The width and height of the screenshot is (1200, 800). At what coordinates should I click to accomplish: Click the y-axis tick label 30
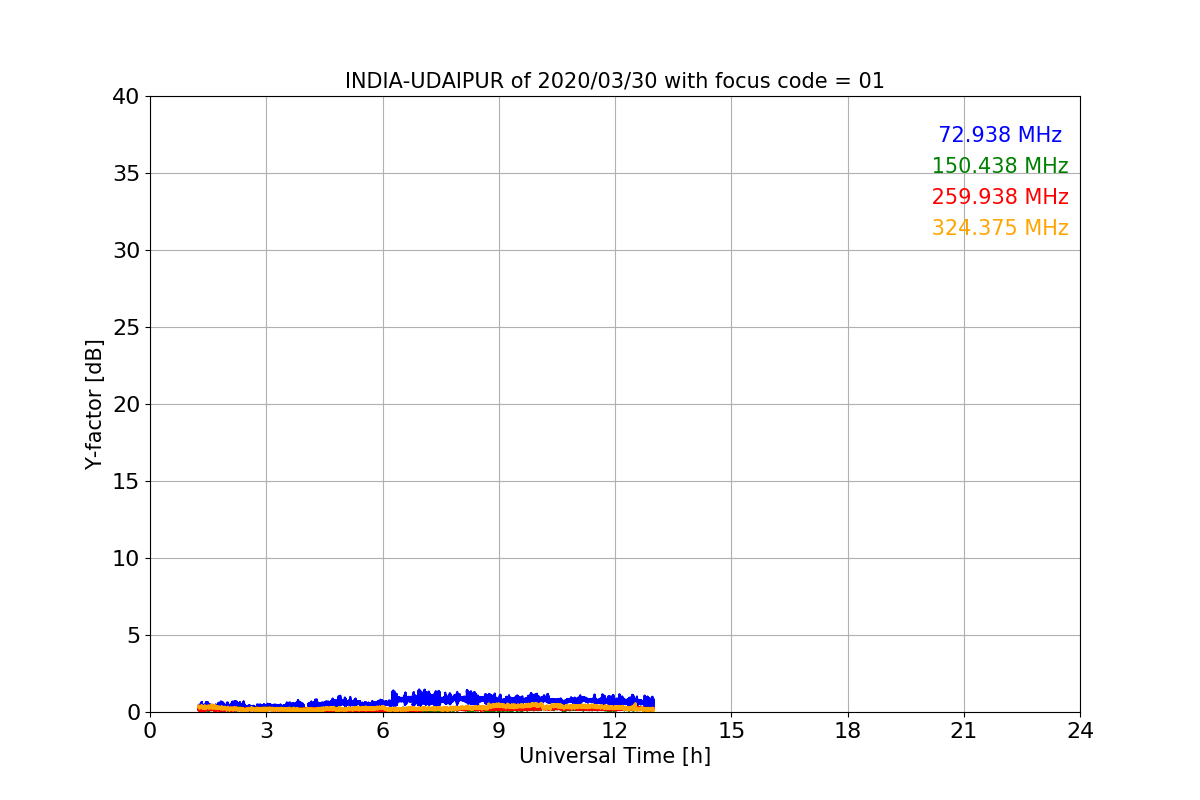[x=125, y=251]
